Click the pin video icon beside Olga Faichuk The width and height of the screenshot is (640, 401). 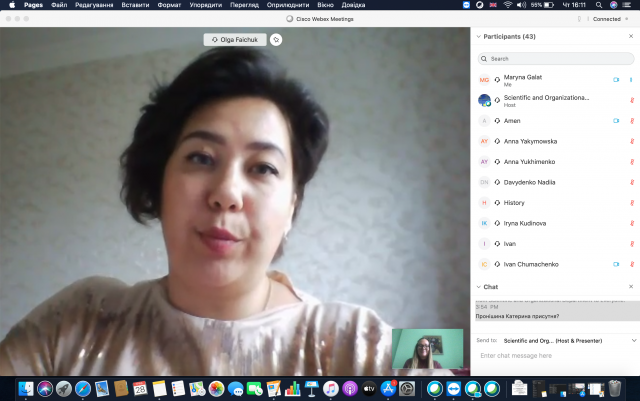pos(276,40)
